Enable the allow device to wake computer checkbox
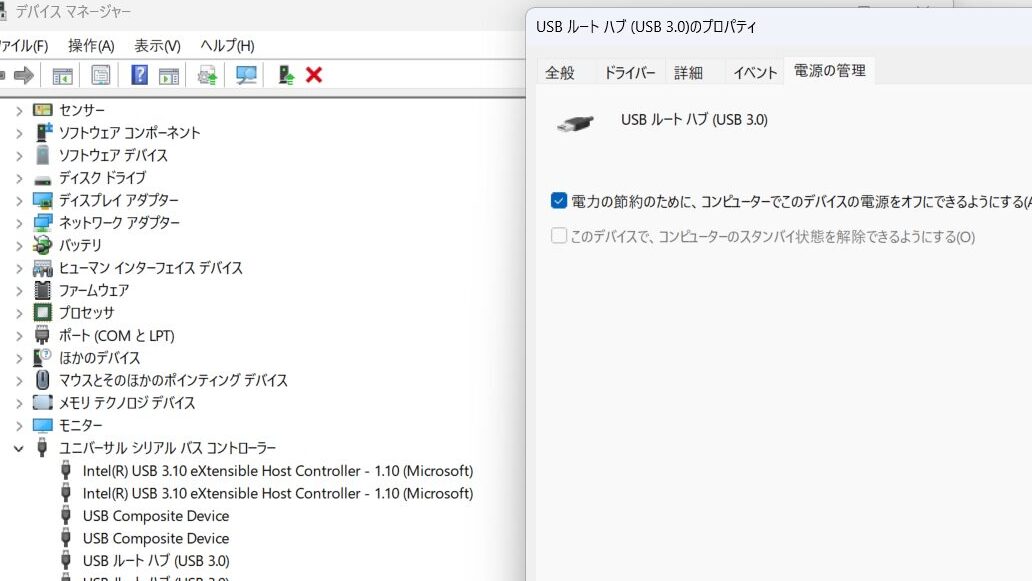 point(559,237)
